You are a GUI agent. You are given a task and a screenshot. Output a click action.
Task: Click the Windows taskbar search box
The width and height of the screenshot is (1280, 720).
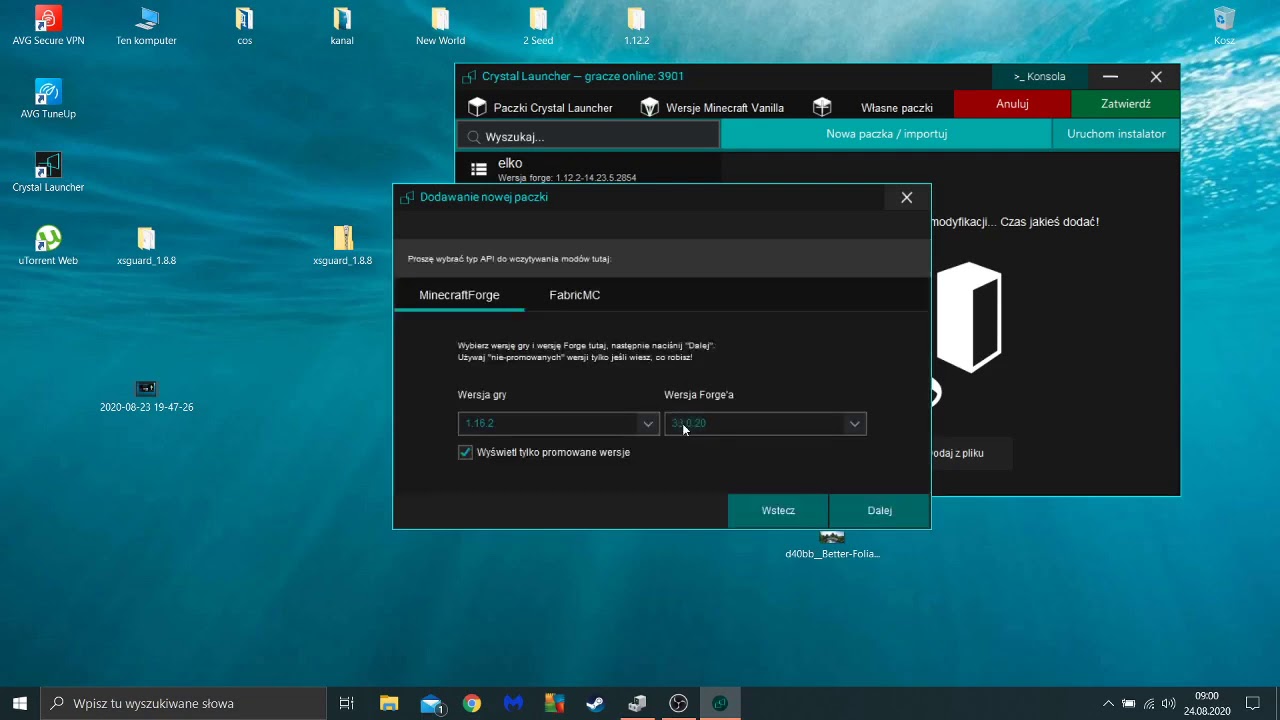183,703
